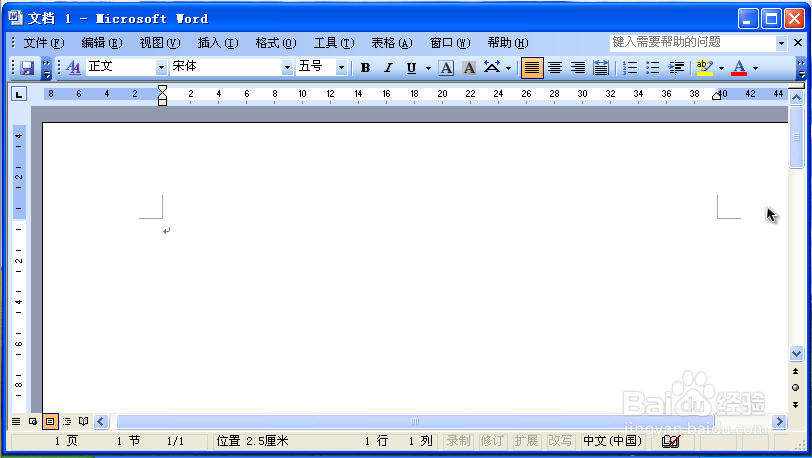Viewport: 812px width, 458px height.
Task: Click the 录制 status bar indicator
Action: (x=458, y=441)
